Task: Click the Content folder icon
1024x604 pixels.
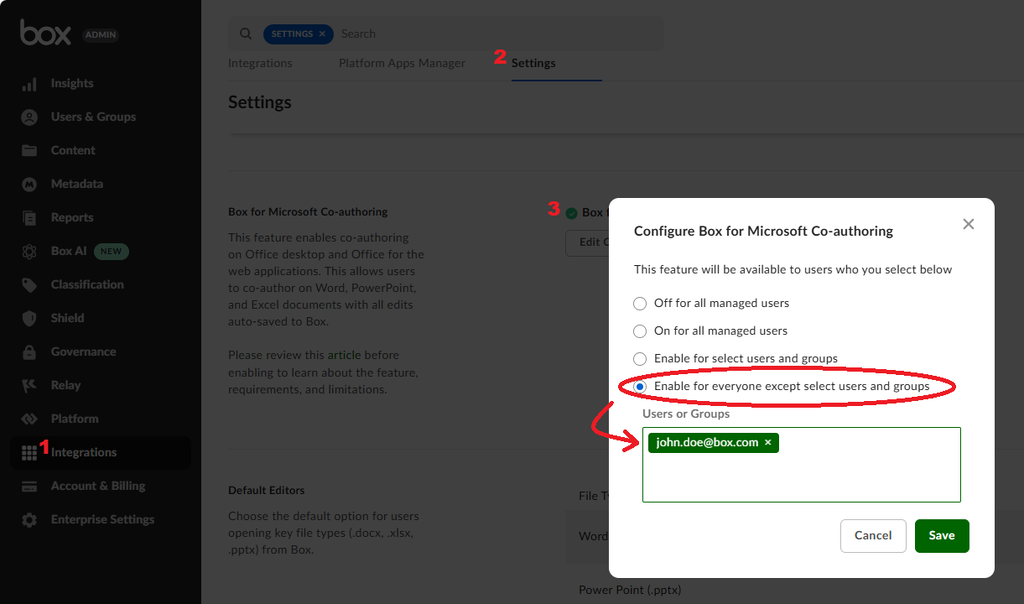Action: 30,151
